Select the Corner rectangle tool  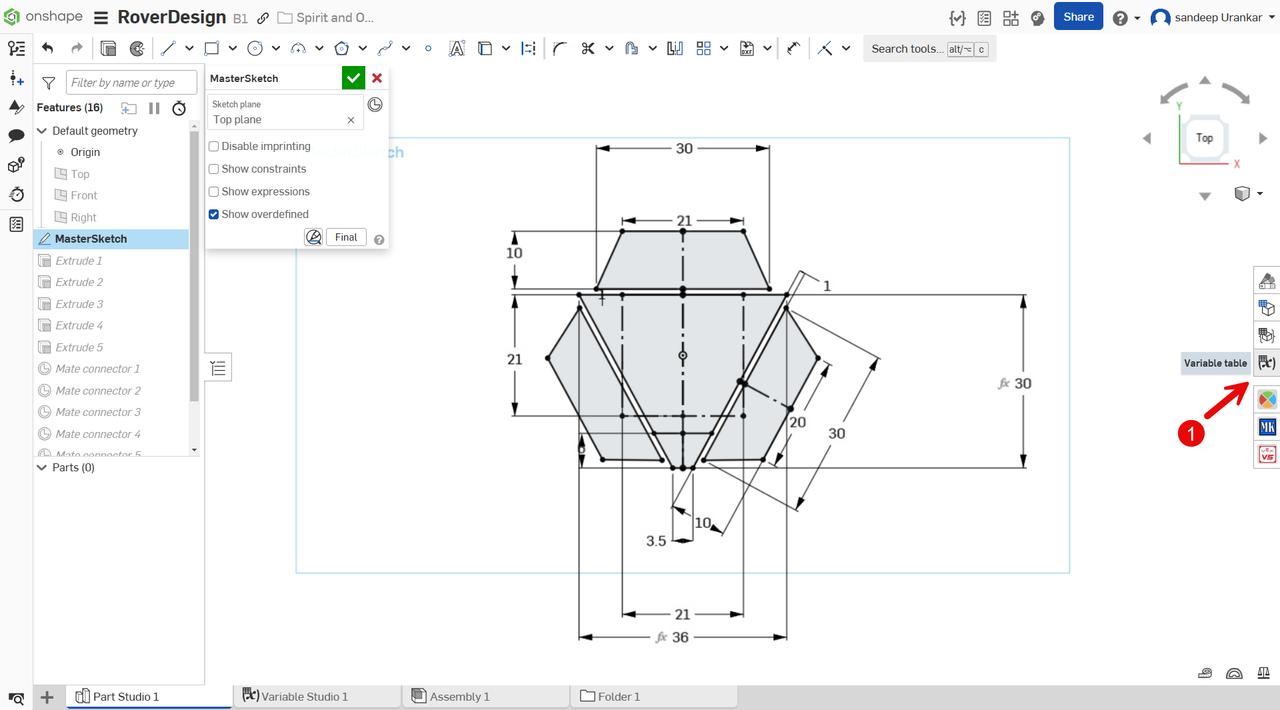click(212, 47)
